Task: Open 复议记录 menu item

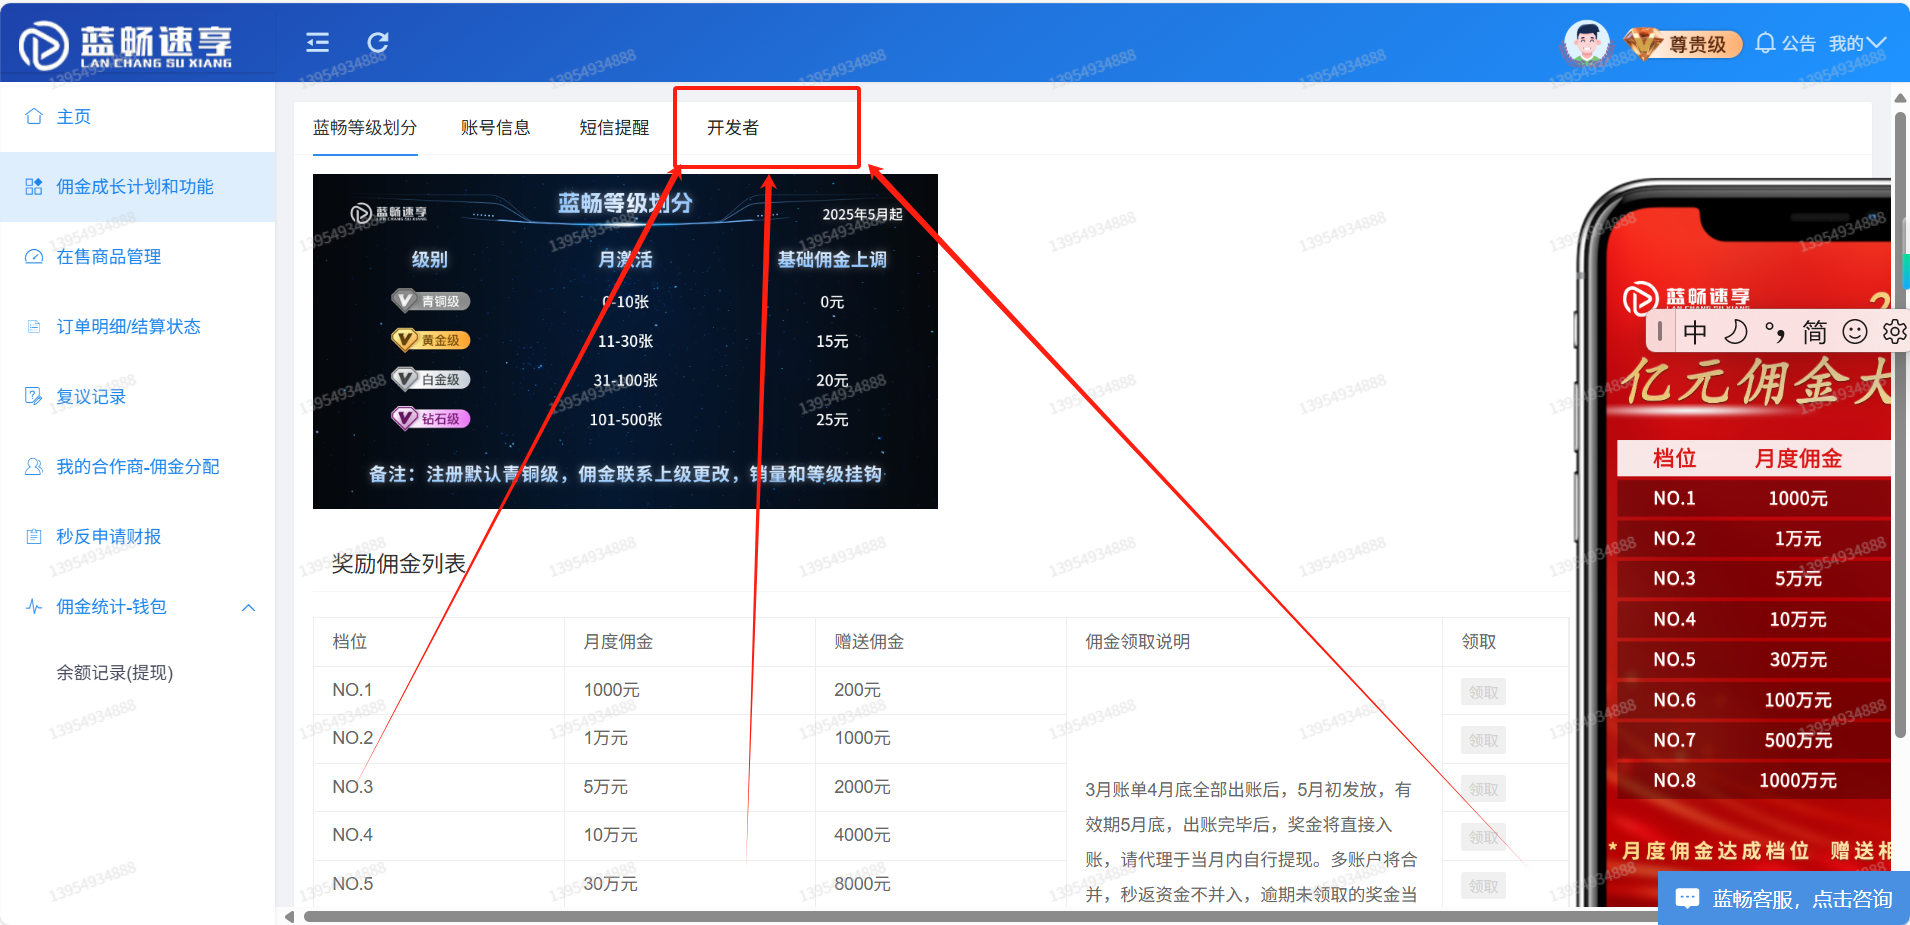Action: click(138, 397)
